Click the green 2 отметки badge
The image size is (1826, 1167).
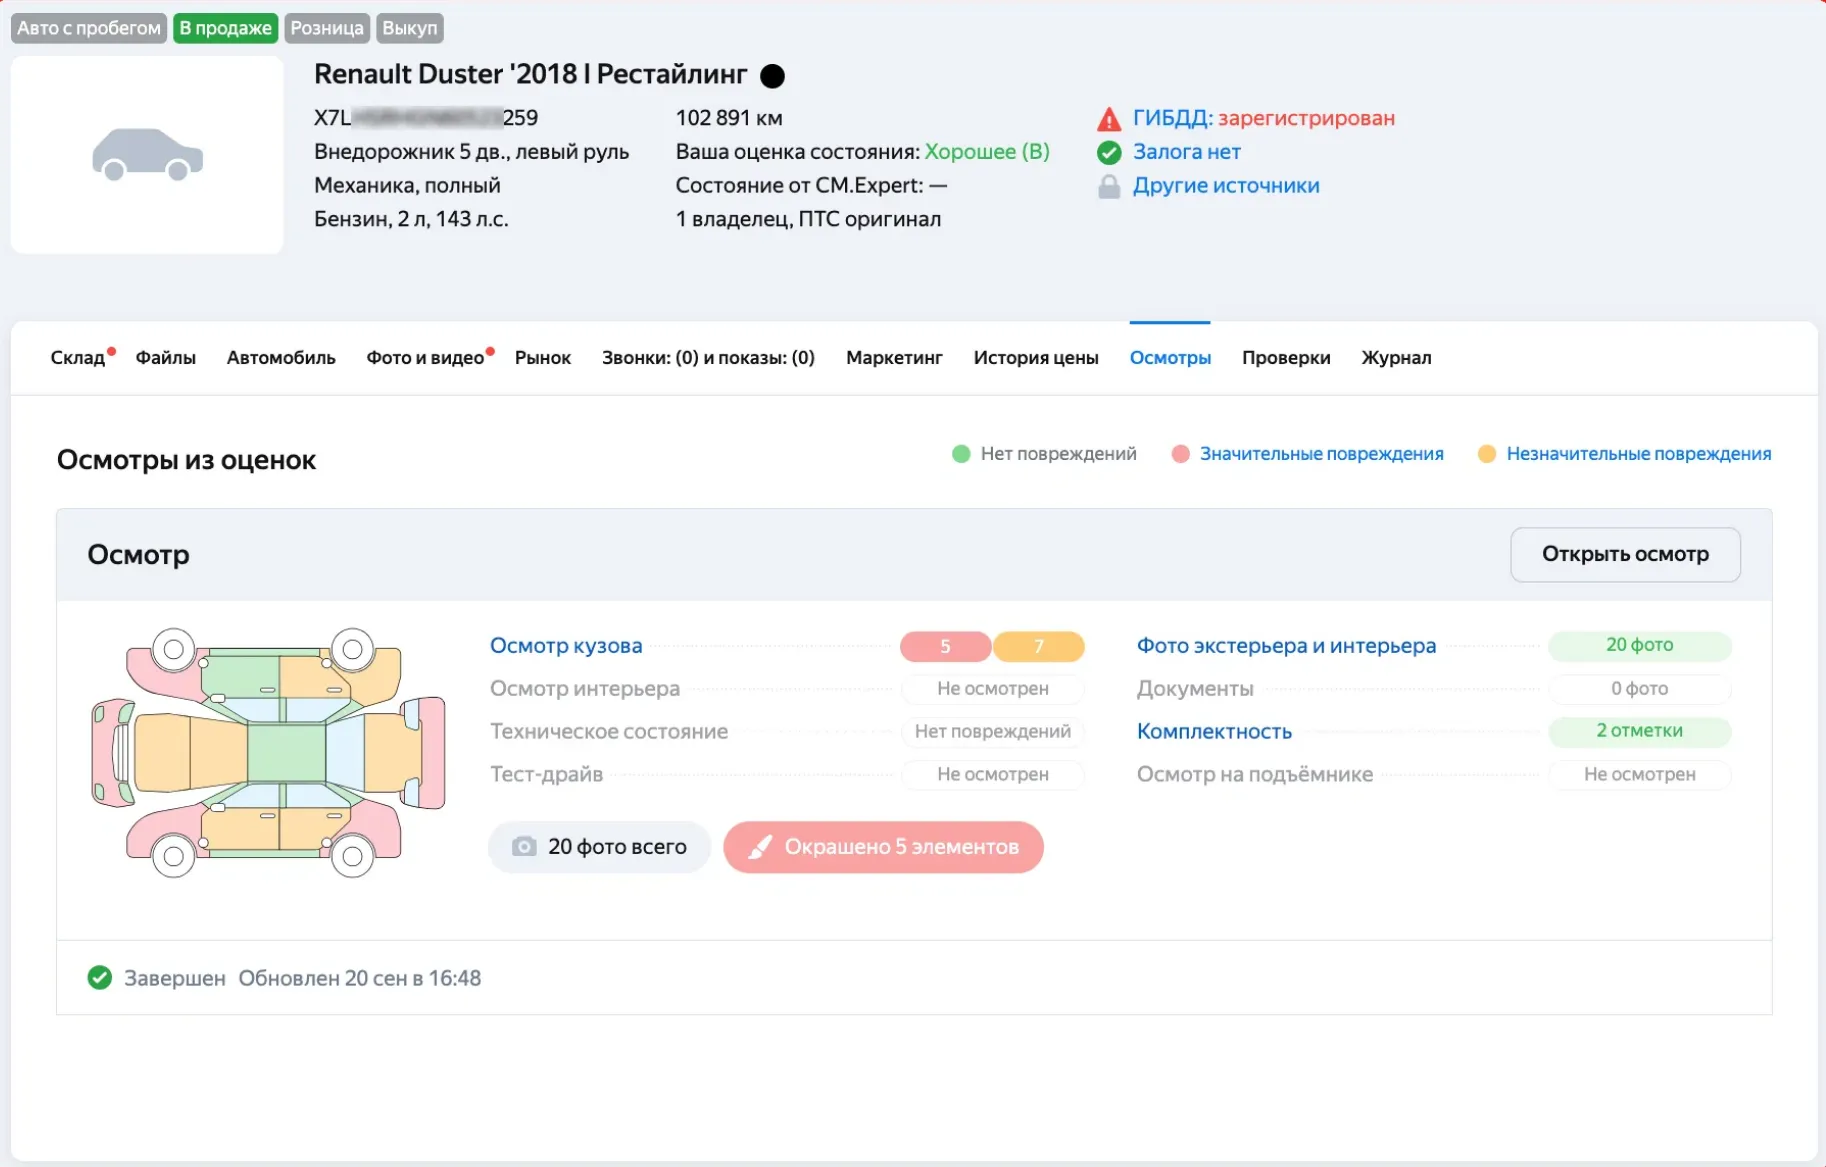tap(1639, 731)
